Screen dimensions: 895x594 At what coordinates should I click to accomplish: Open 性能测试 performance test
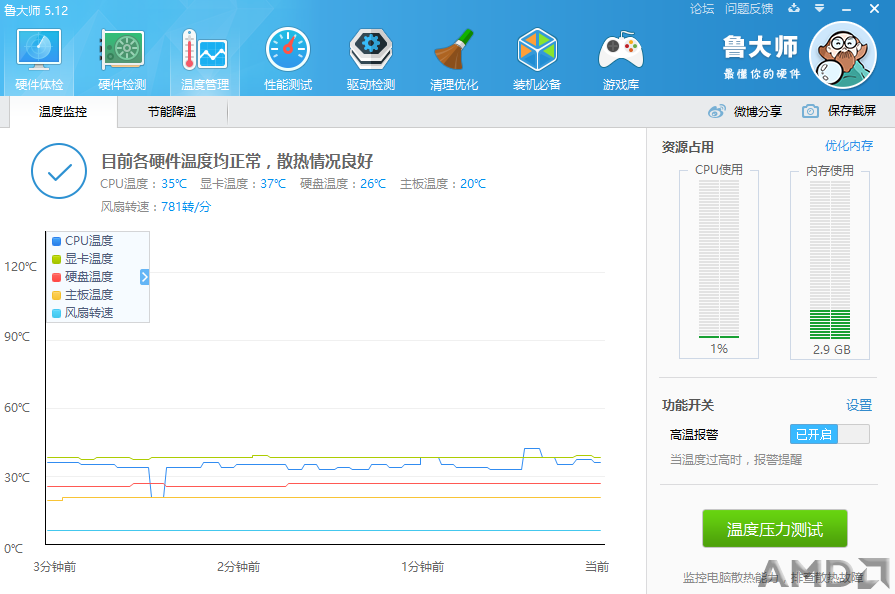288,59
